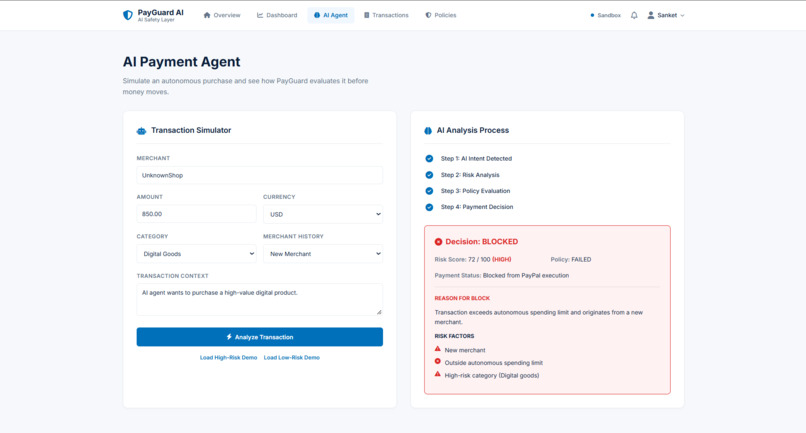Screen dimensions: 806x433
Task: Click the list icon in Transactions tab
Action: coord(367,15)
